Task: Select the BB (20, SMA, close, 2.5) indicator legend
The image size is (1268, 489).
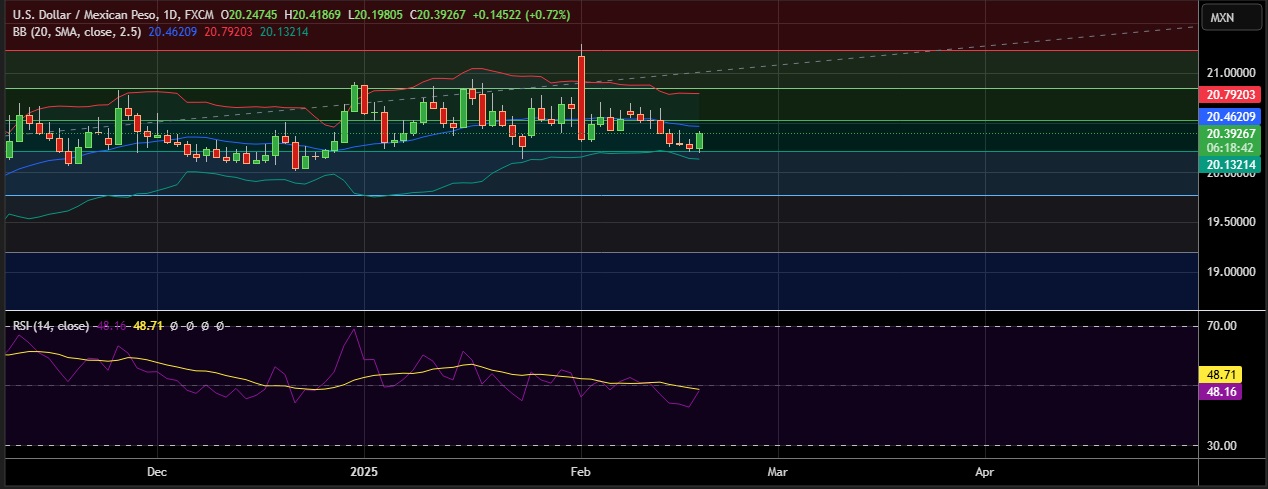Action: [x=77, y=32]
